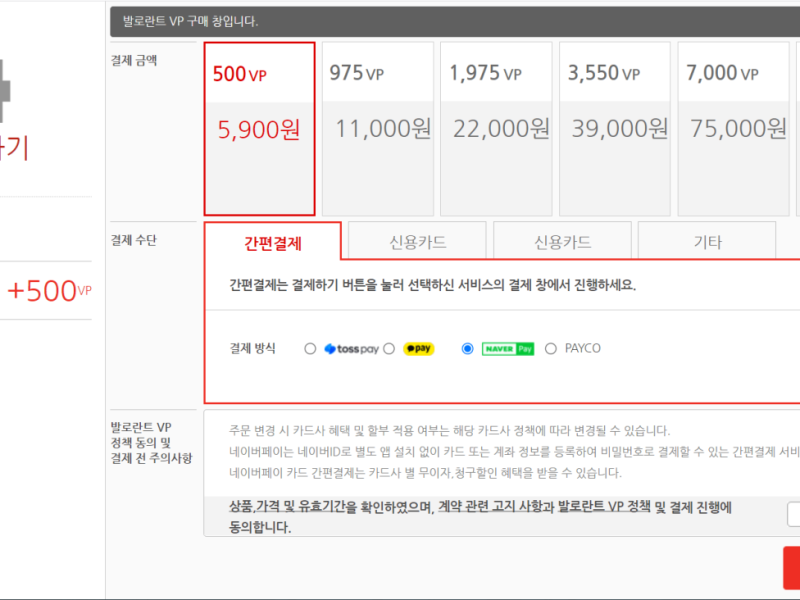Click the 네이버페이 카드 간편결제는 notice line

tap(425, 473)
